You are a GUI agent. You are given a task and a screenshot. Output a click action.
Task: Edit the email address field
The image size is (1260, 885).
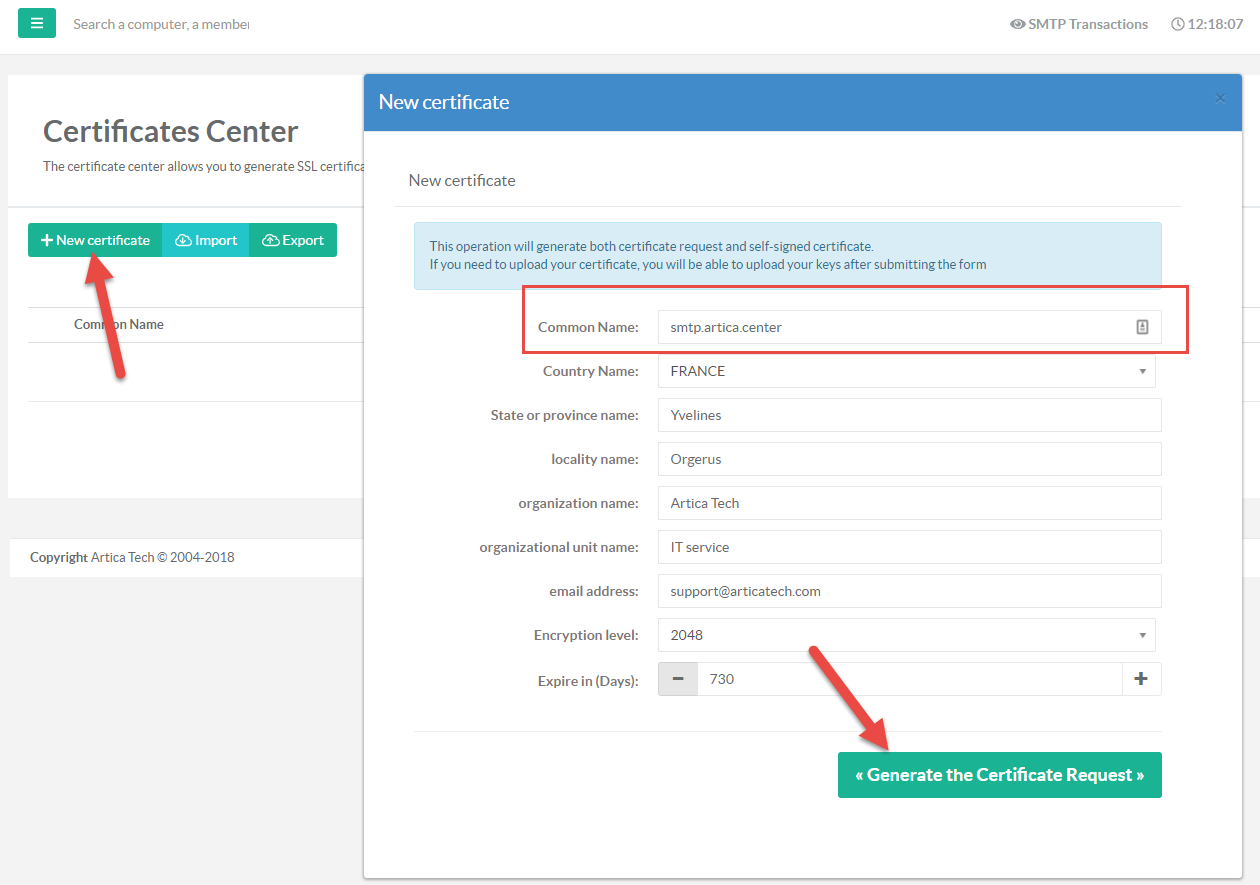[908, 591]
